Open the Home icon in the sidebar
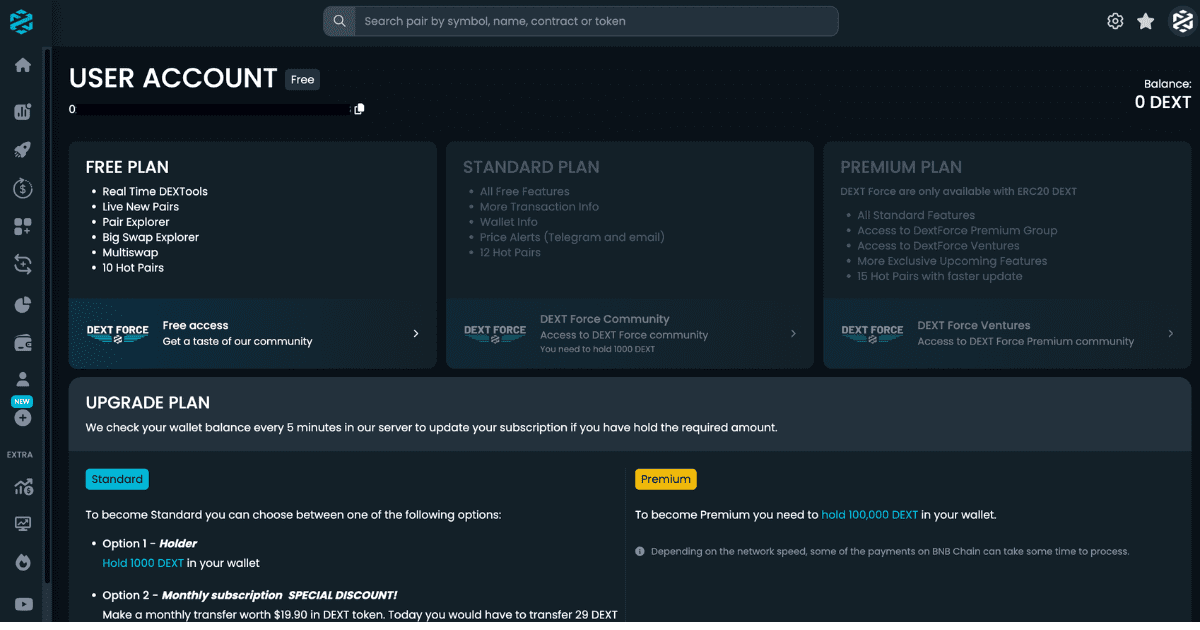 coord(22,64)
